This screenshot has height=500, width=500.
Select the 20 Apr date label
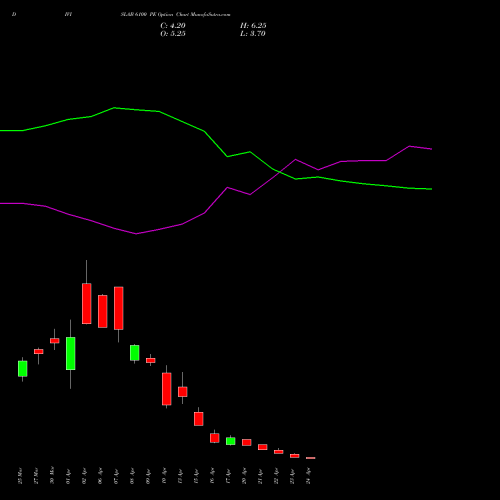tap(244, 476)
